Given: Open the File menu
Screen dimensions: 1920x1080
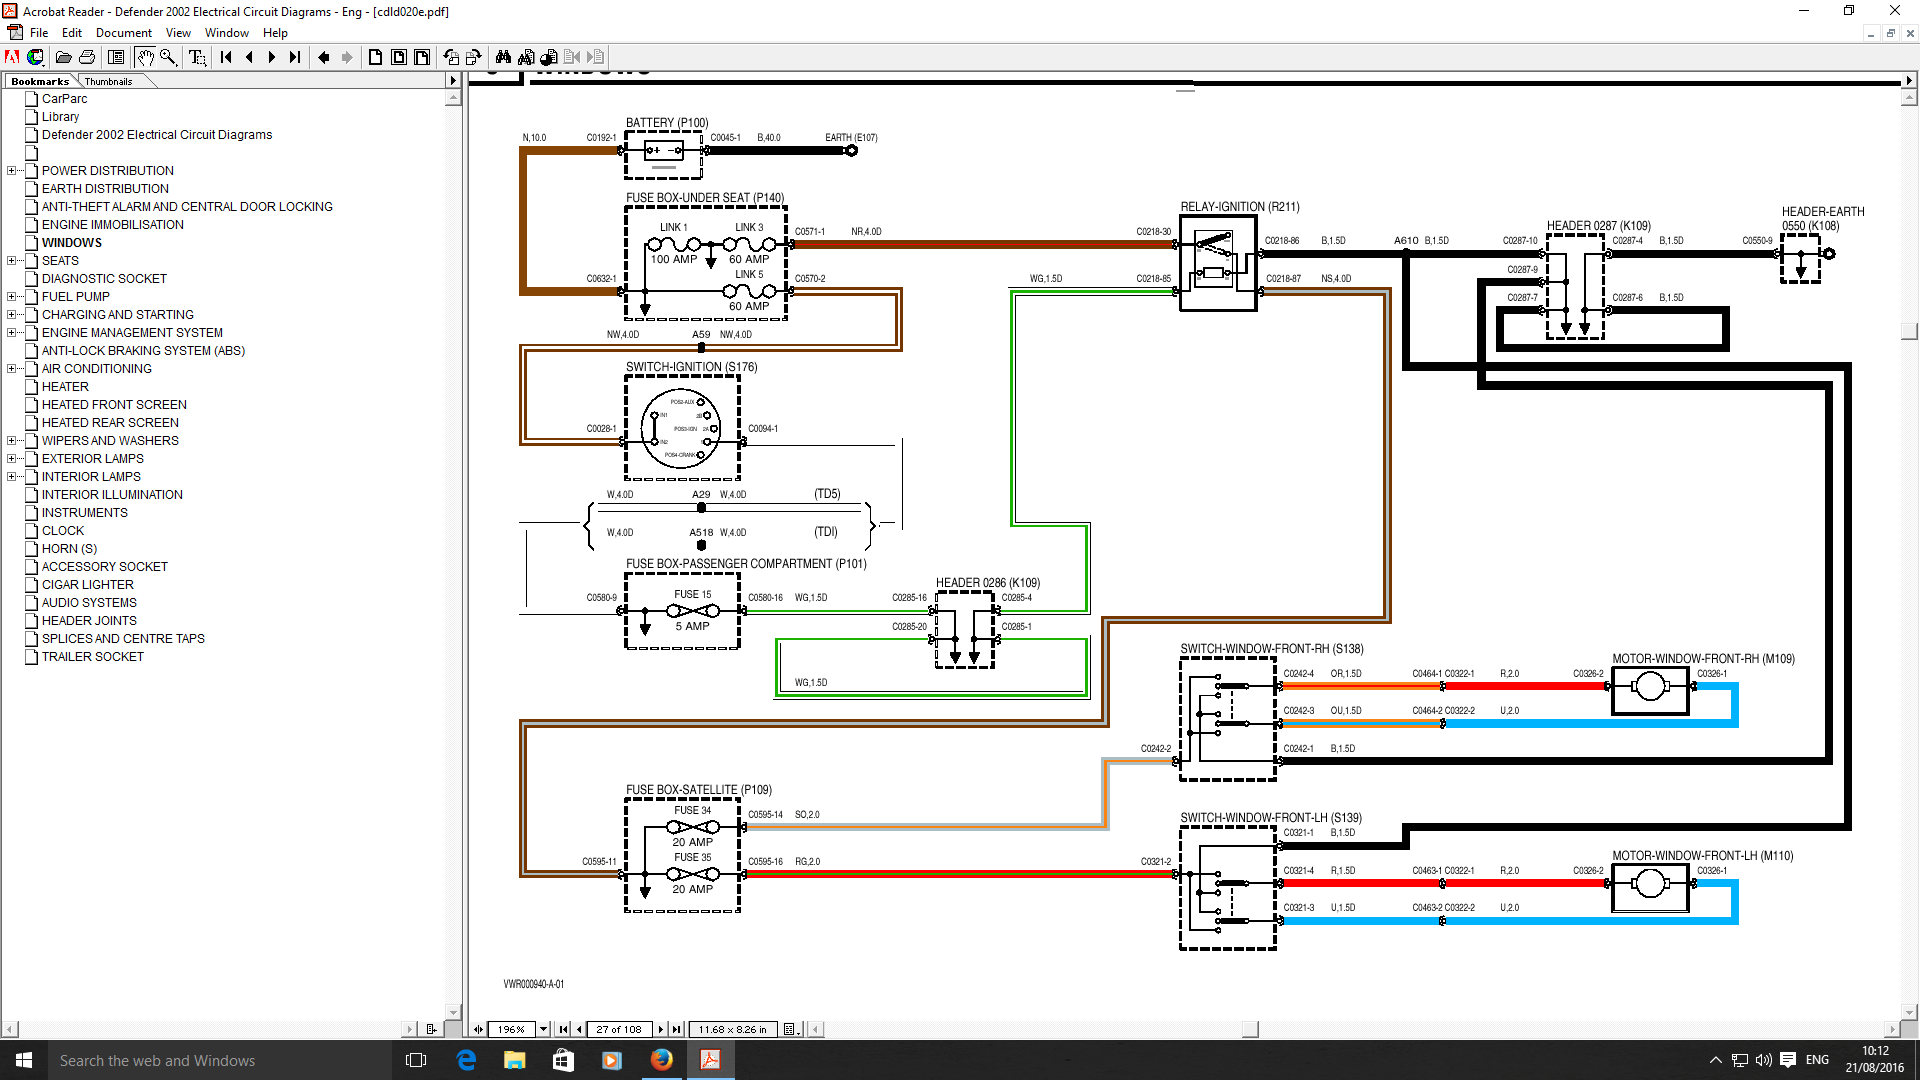Looking at the screenshot, I should pos(39,33).
